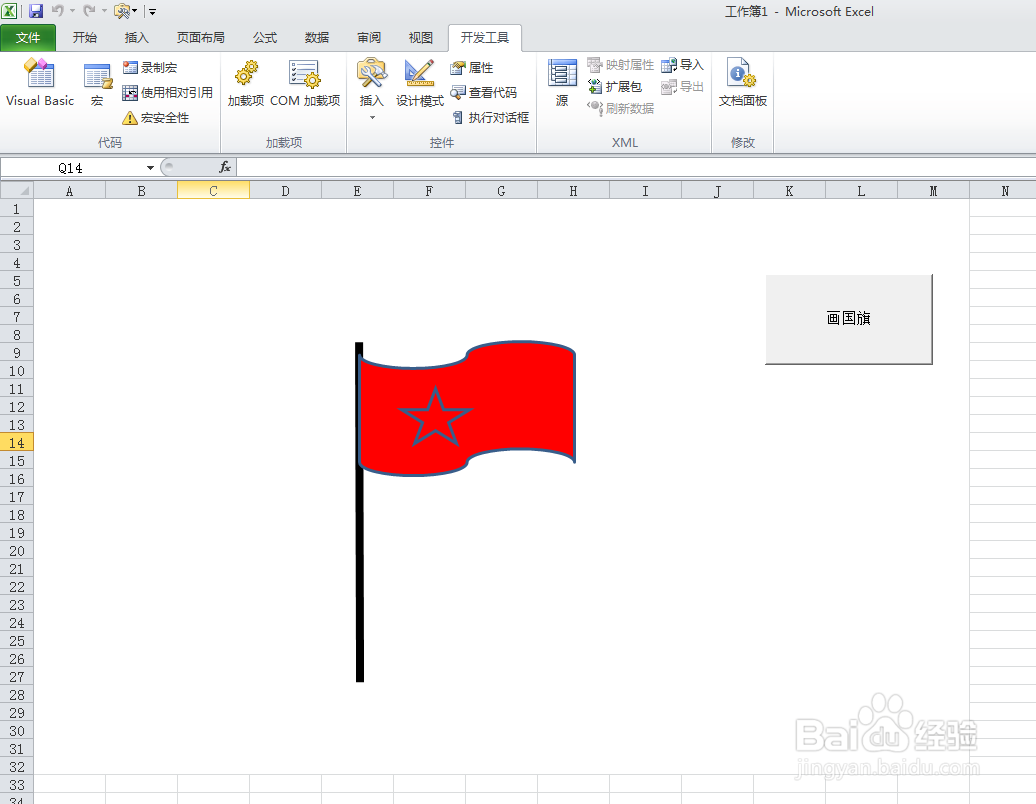Viewport: 1036px width, 804px height.
Task: Open the XML Source (源) pane
Action: (x=562, y=83)
